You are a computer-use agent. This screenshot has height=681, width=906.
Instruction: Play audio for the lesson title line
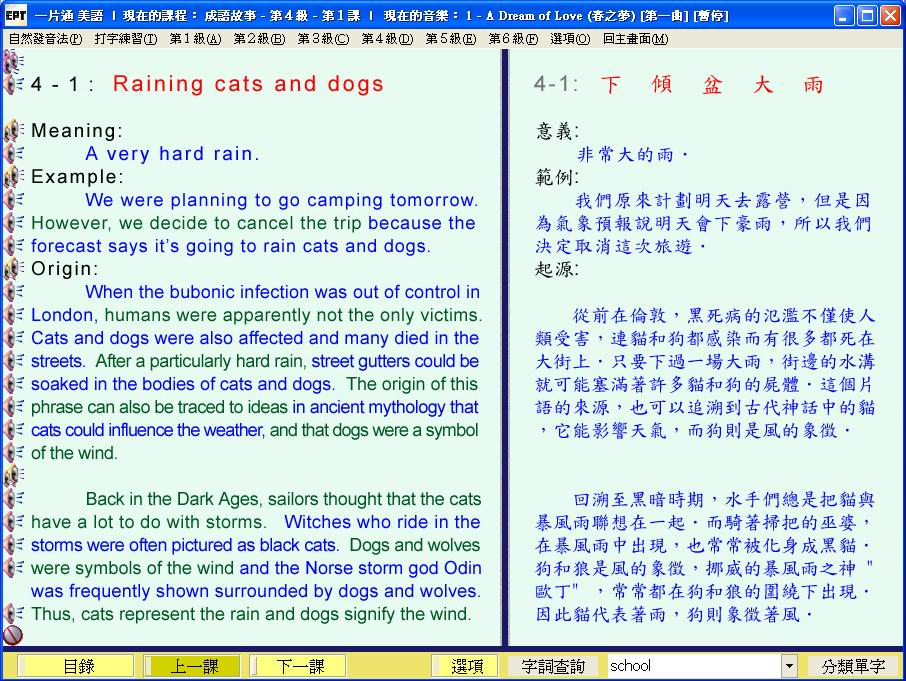tap(13, 84)
